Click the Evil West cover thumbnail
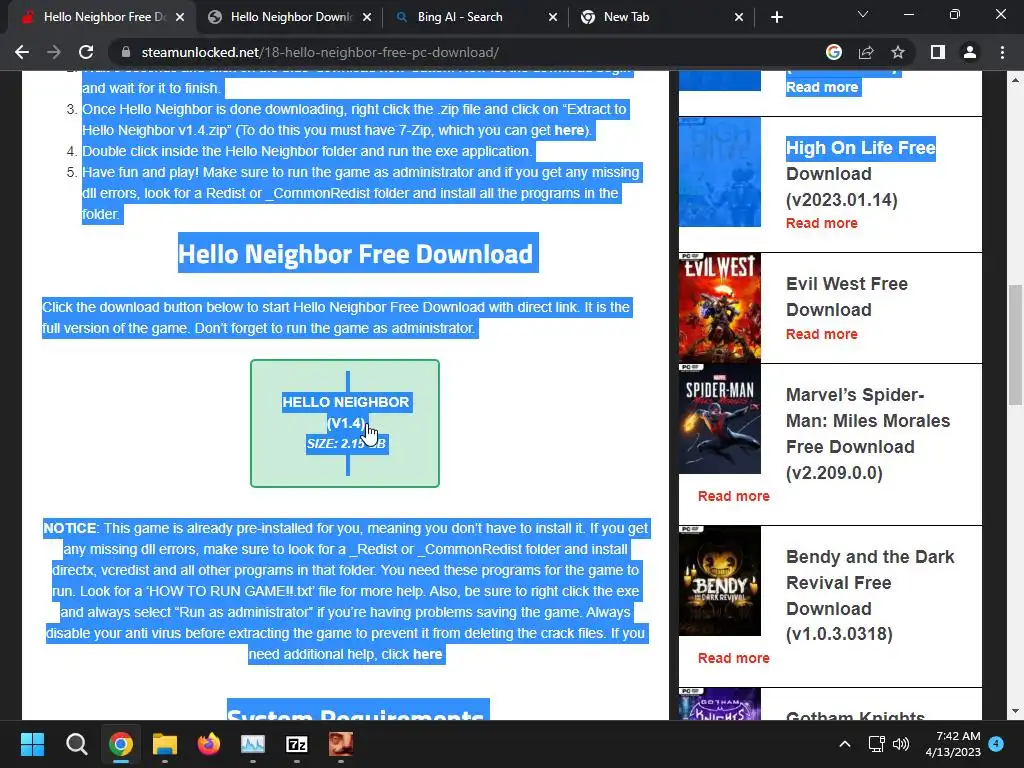This screenshot has width=1024, height=768. pos(720,308)
